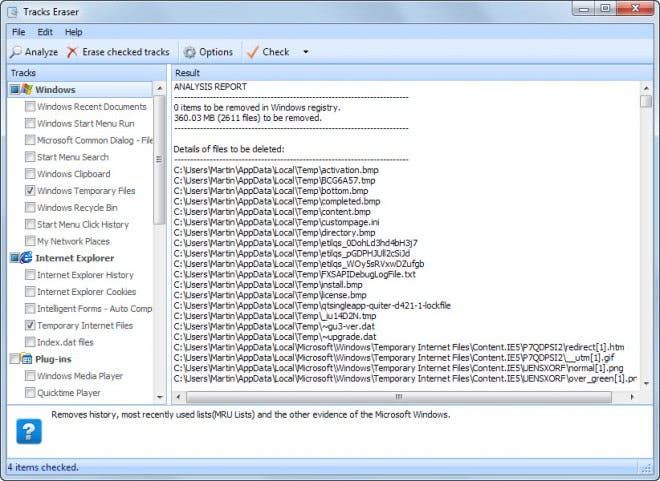Enable Intelligent Forms Auto Complete checkbox
Screen dimensions: 660x481
click(30, 308)
